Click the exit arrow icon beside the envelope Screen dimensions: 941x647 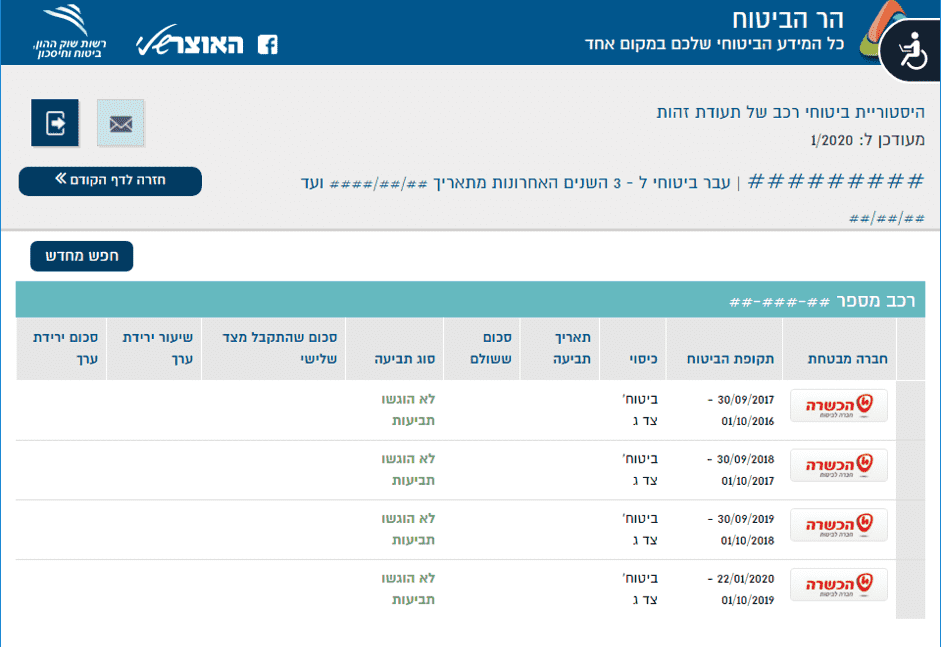click(x=55, y=124)
